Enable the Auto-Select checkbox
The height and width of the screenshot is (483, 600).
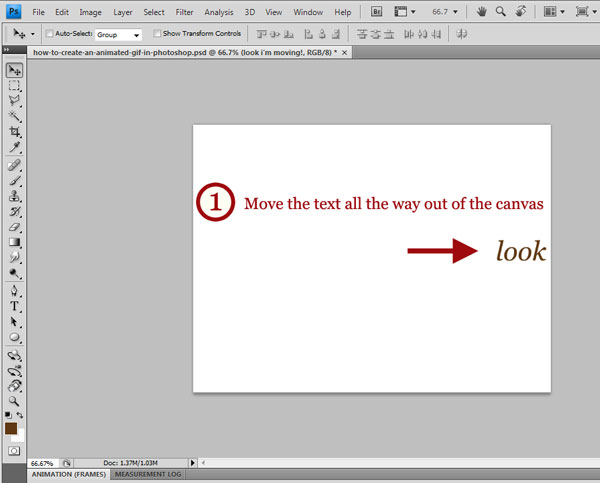pos(50,34)
